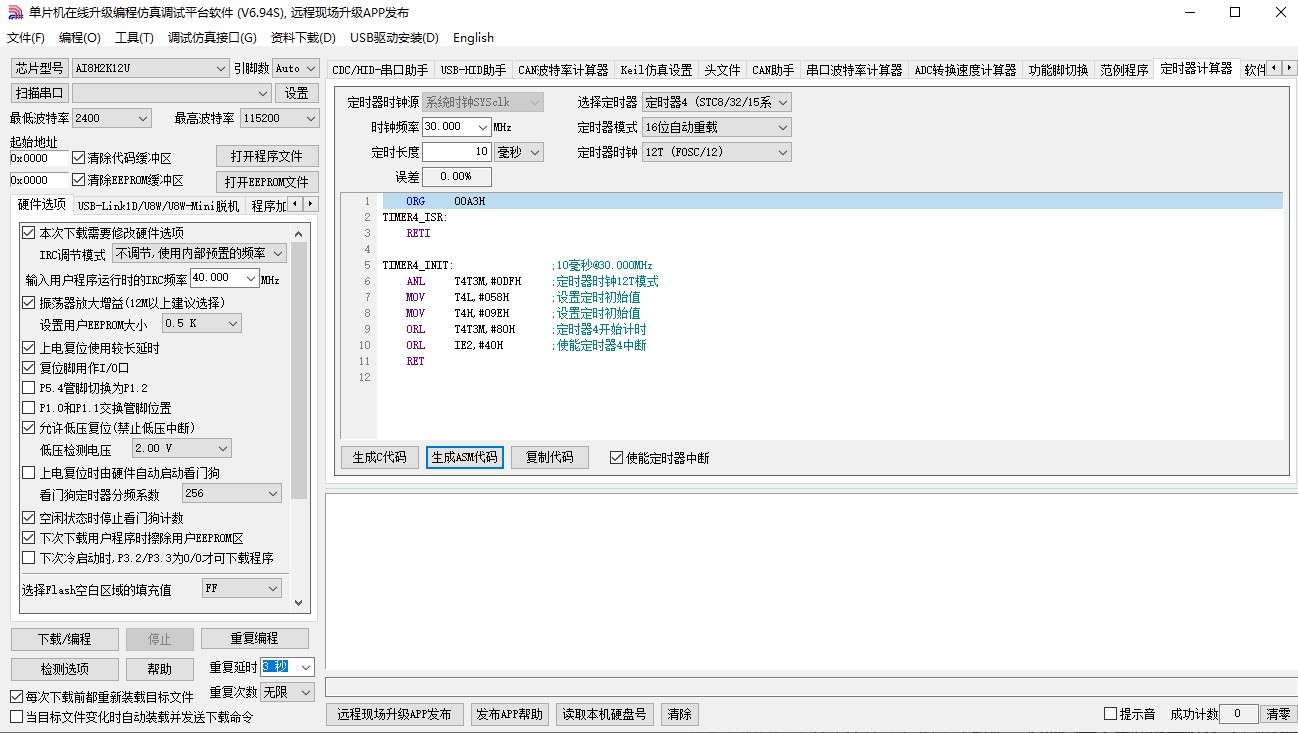
Task: Open 选择定时器 定时器4 dropdown
Action: coord(716,102)
